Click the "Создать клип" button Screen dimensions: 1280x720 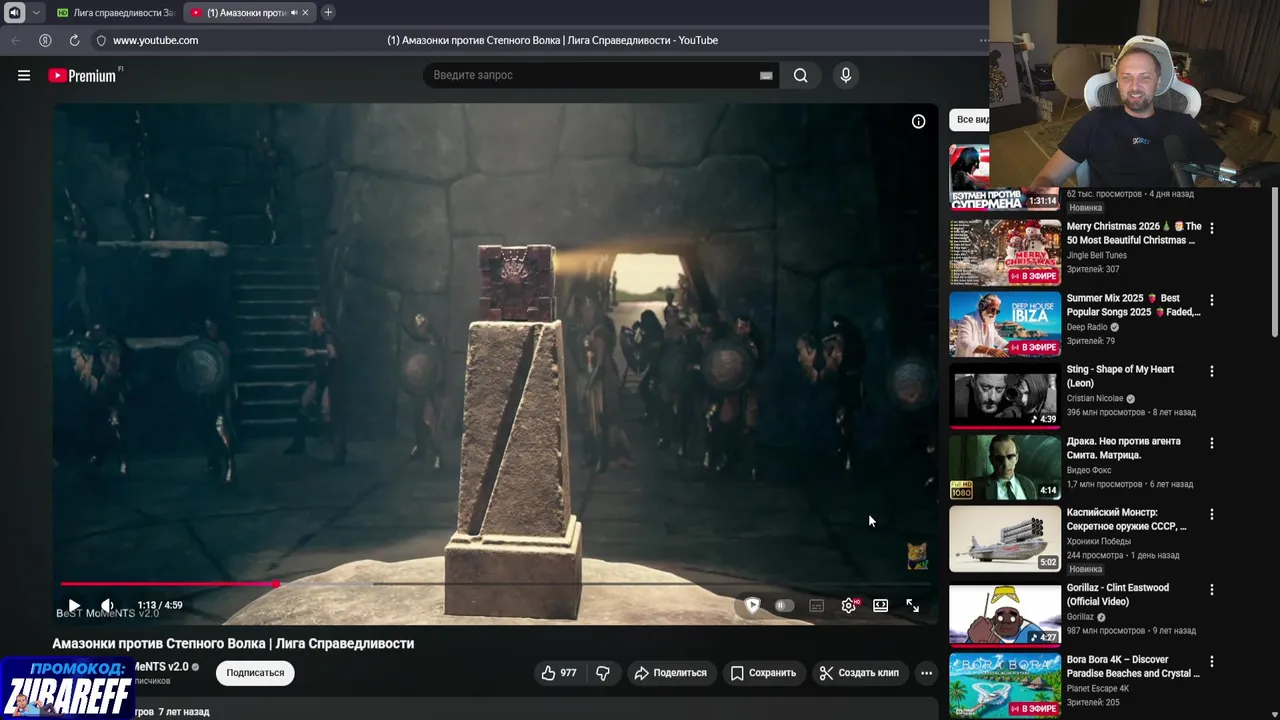point(859,673)
